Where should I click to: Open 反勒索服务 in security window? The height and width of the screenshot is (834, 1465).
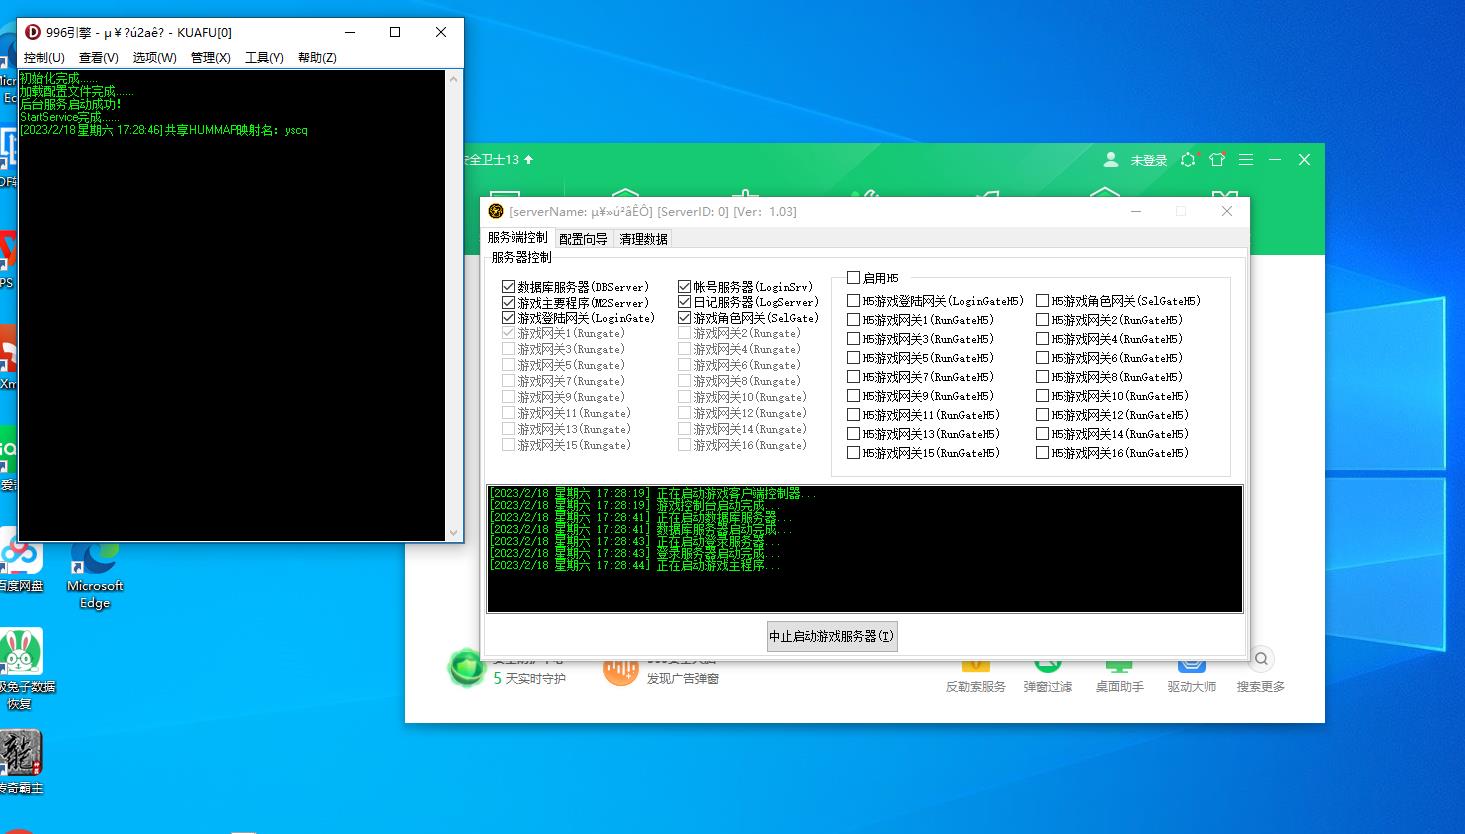(x=975, y=687)
